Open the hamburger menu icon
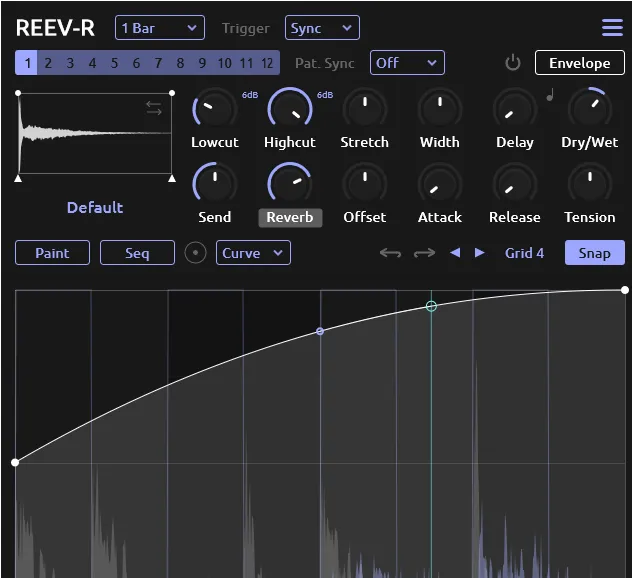 click(612, 28)
